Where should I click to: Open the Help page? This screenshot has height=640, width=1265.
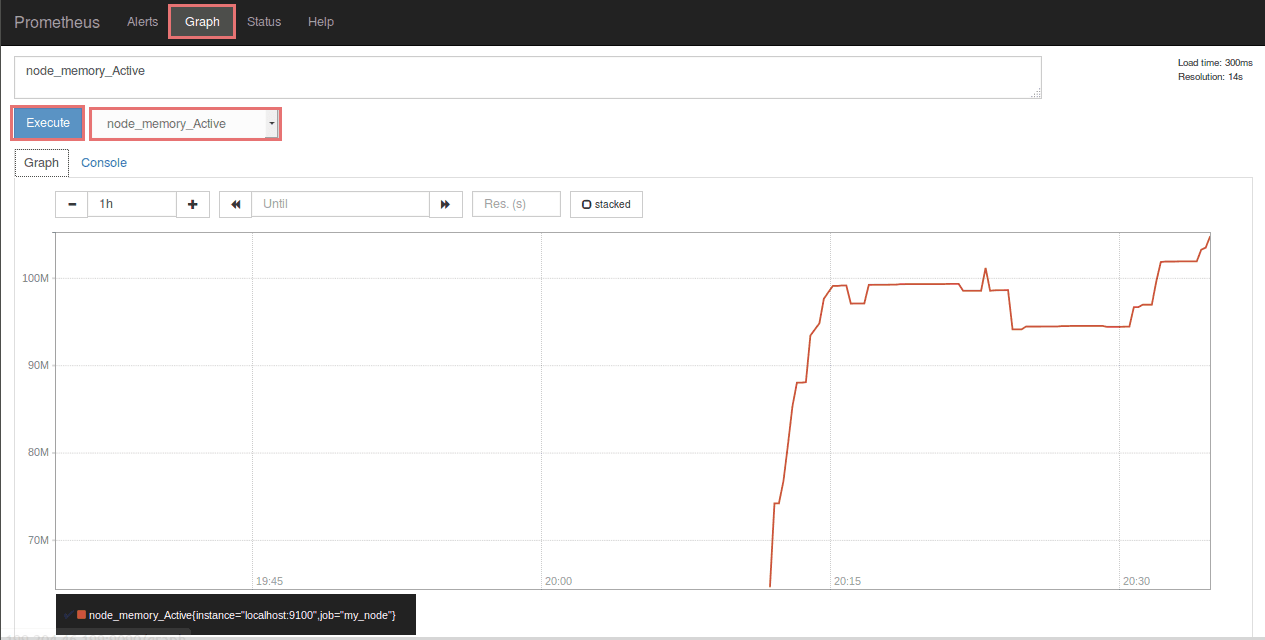pos(321,22)
